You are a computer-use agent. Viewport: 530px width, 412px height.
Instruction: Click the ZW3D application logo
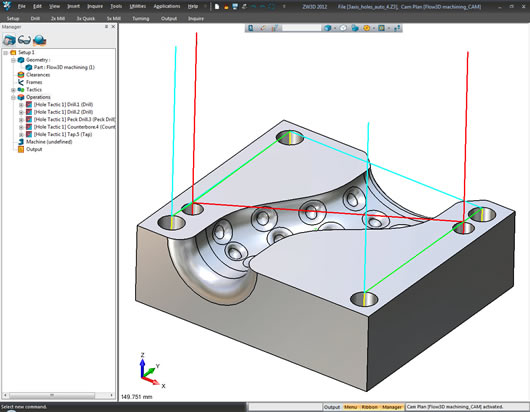[7, 6]
